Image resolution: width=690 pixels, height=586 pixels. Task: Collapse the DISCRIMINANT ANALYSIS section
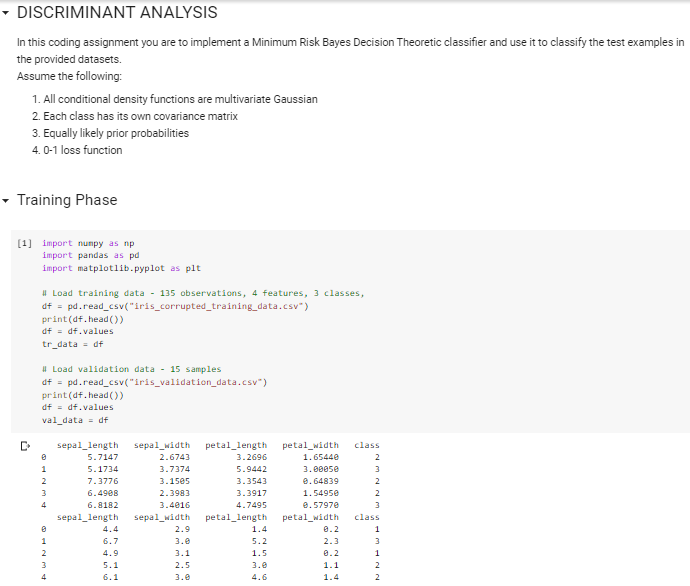point(5,13)
